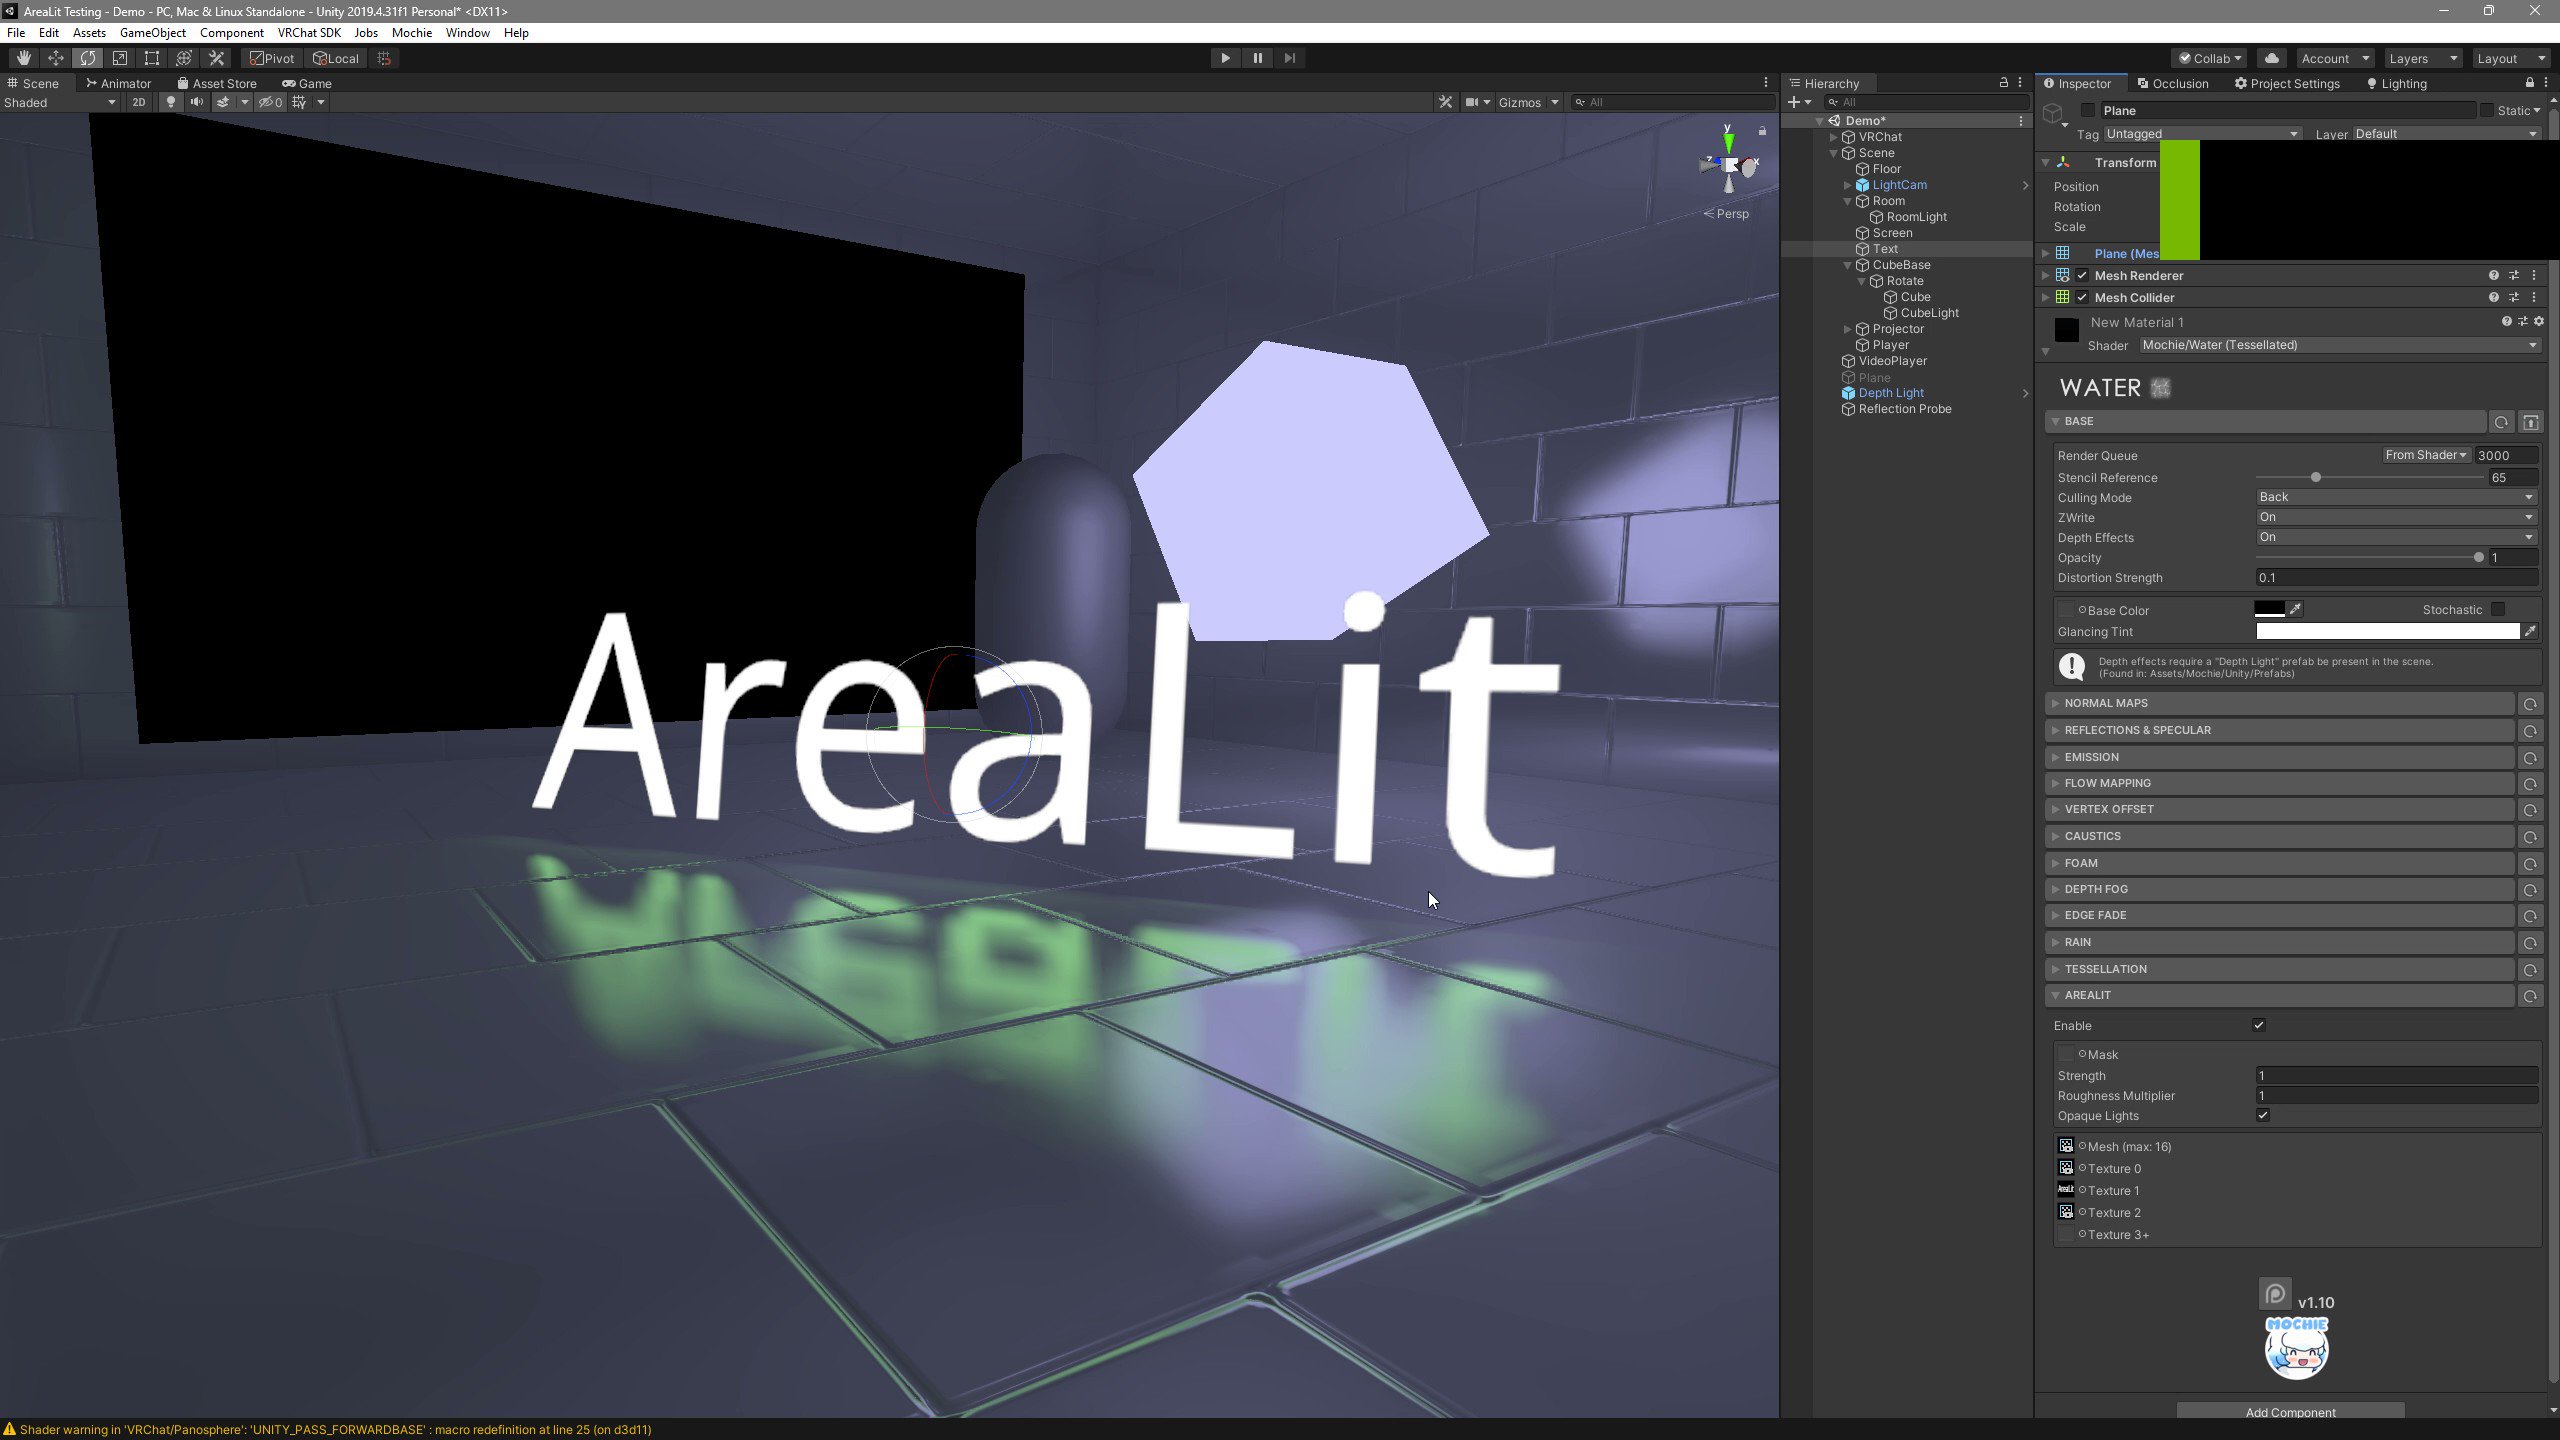
Task: Click the Base Color swatch
Action: click(2271, 609)
